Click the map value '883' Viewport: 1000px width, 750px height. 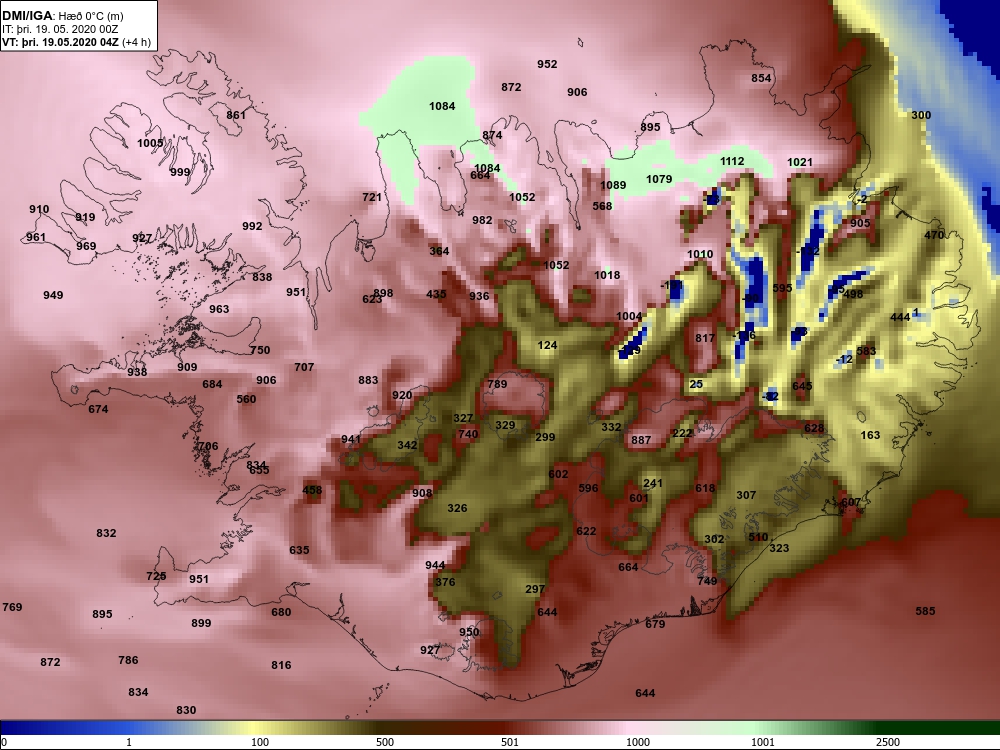coord(368,380)
